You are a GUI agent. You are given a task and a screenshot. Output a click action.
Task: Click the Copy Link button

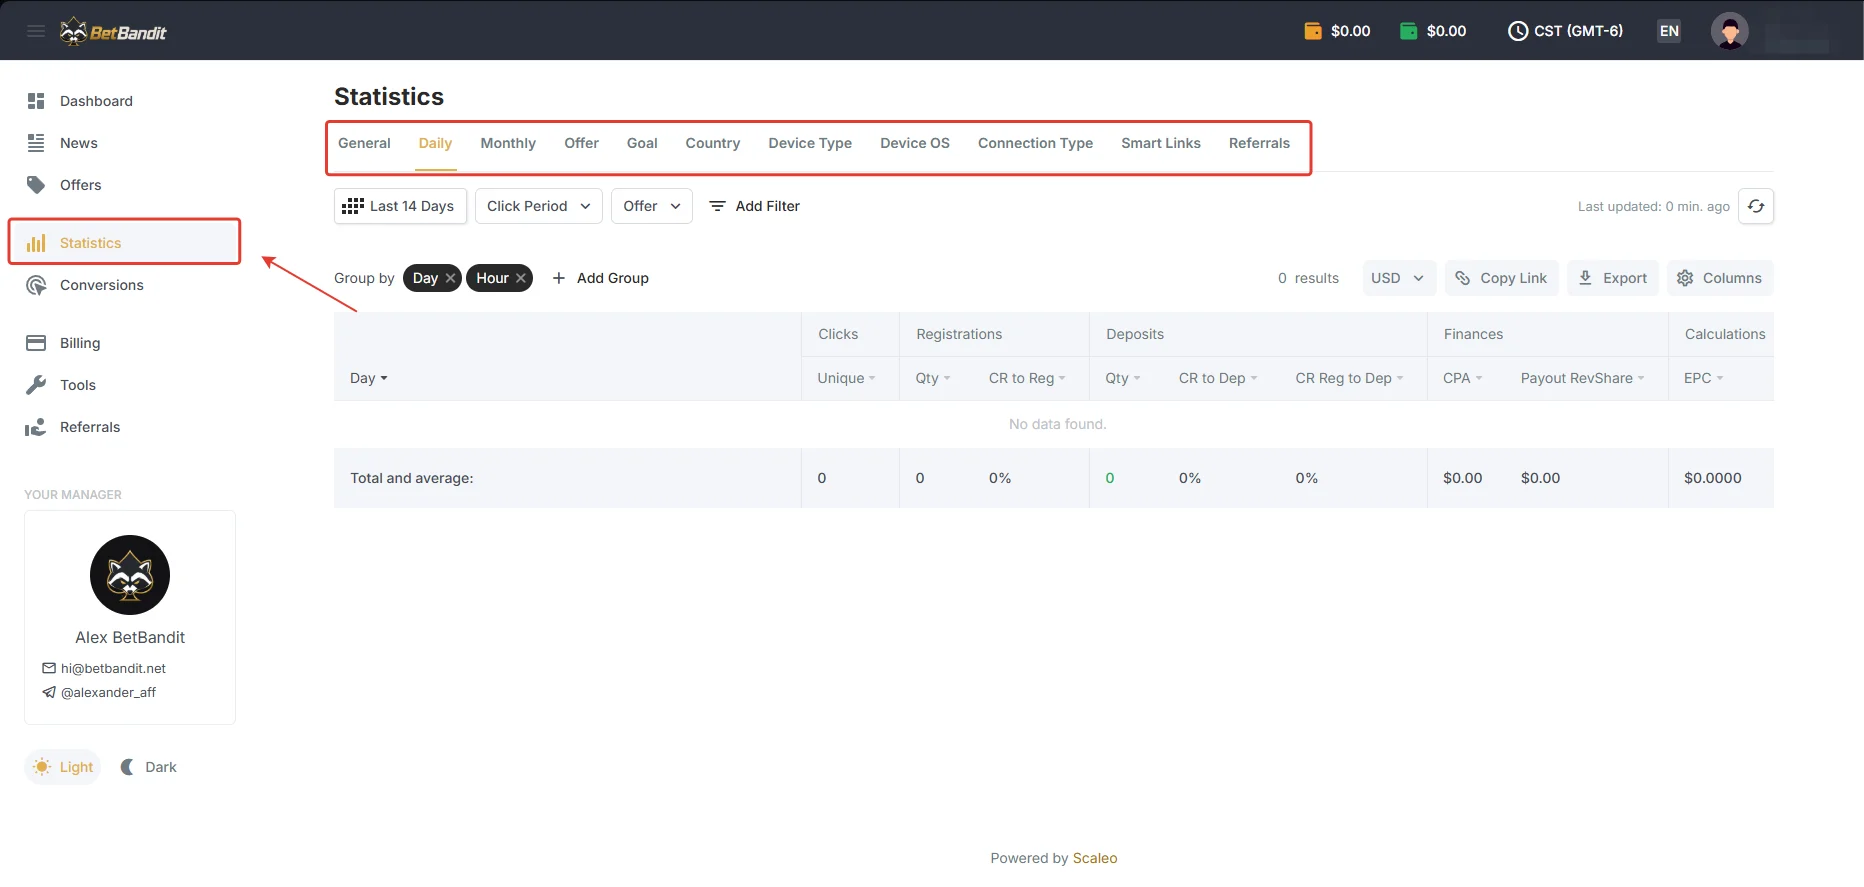tap(1501, 278)
